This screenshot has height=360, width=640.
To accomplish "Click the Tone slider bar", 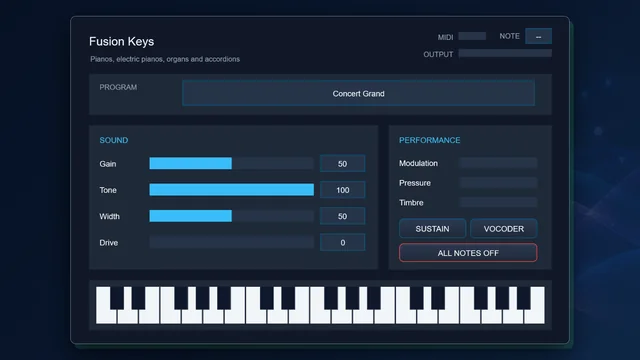I will (231, 189).
